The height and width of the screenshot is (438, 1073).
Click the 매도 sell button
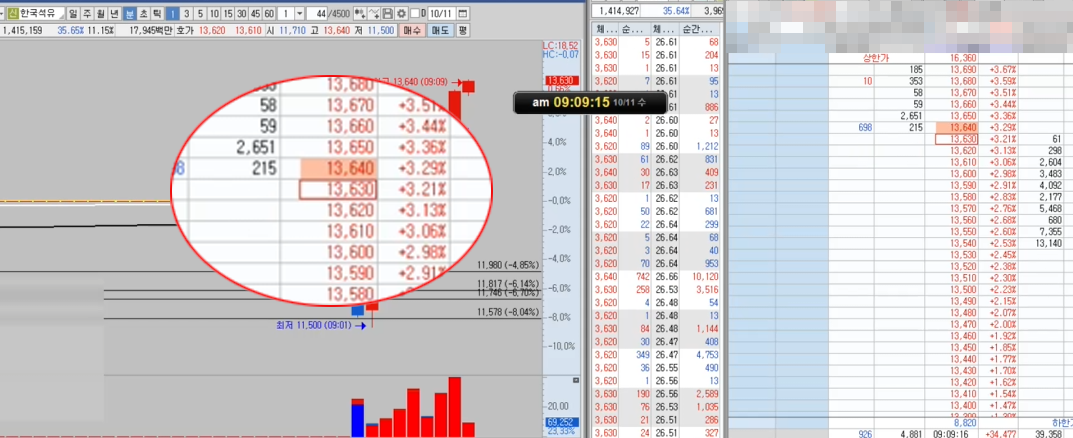(440, 30)
